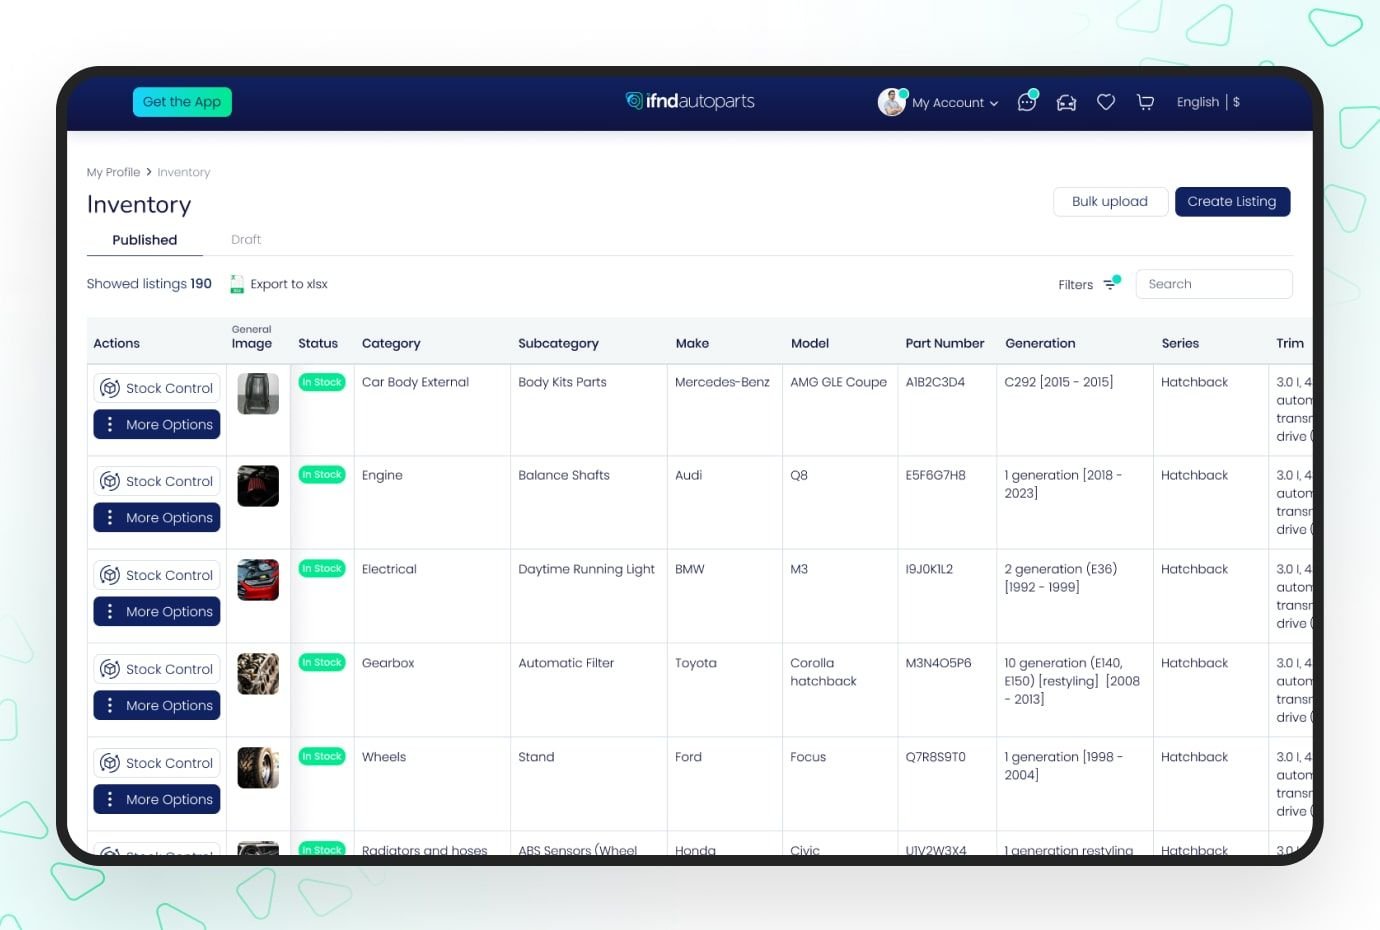Open Stock Control for Mercedes-Benz row

click(x=157, y=388)
